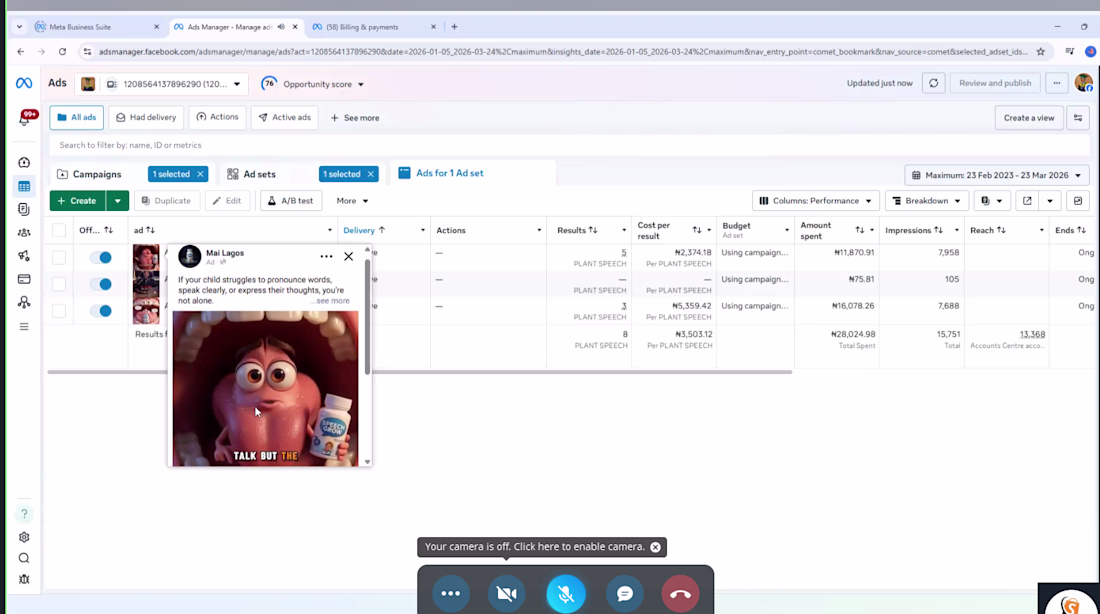Bookmark page with the star icon

point(1040,52)
